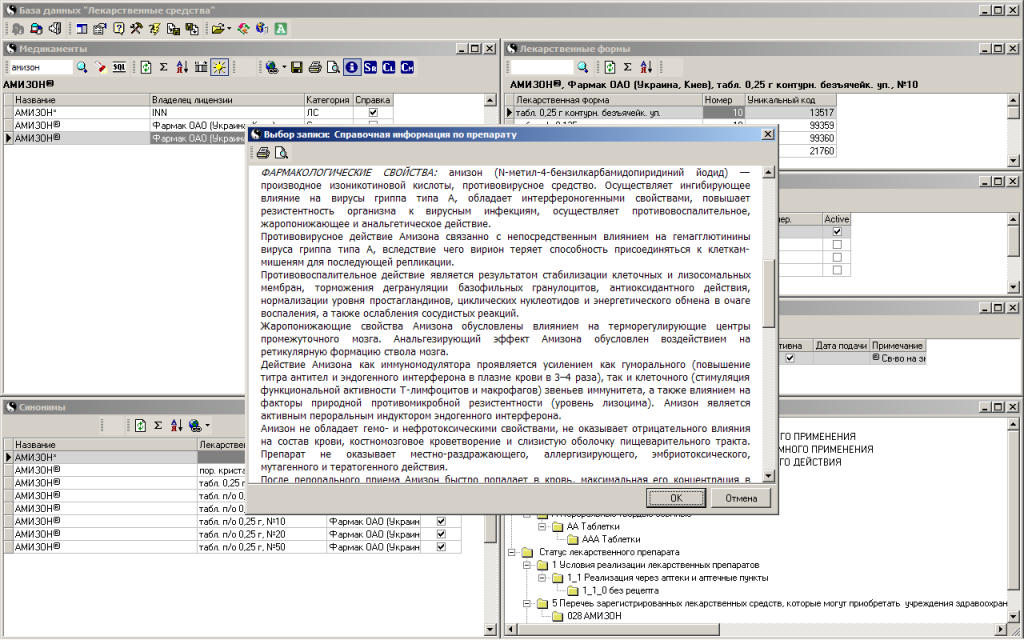Select the 028 АМИЗОН tree item

pos(594,616)
